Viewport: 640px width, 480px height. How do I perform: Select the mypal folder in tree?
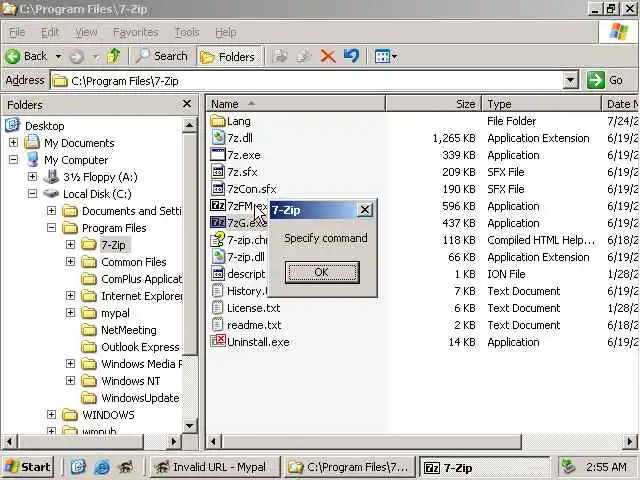tap(115, 313)
